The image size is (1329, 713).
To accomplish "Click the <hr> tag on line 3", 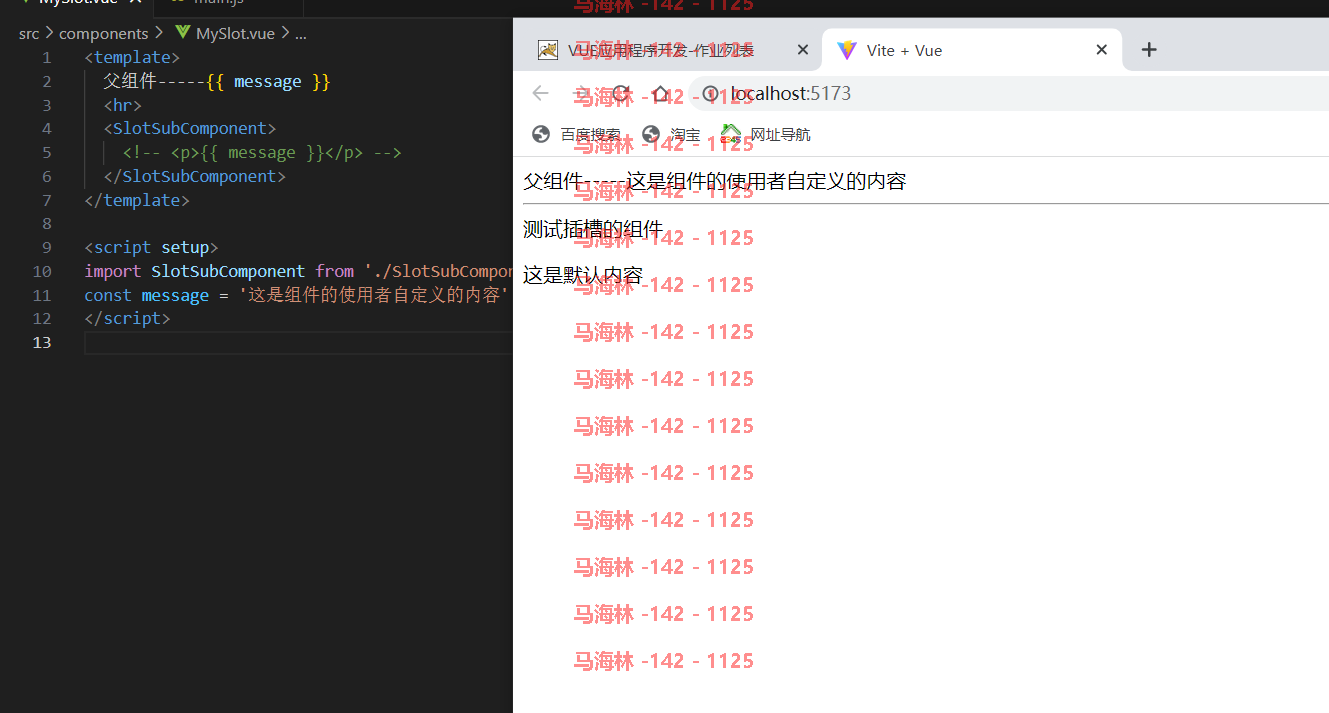I will 123,105.
